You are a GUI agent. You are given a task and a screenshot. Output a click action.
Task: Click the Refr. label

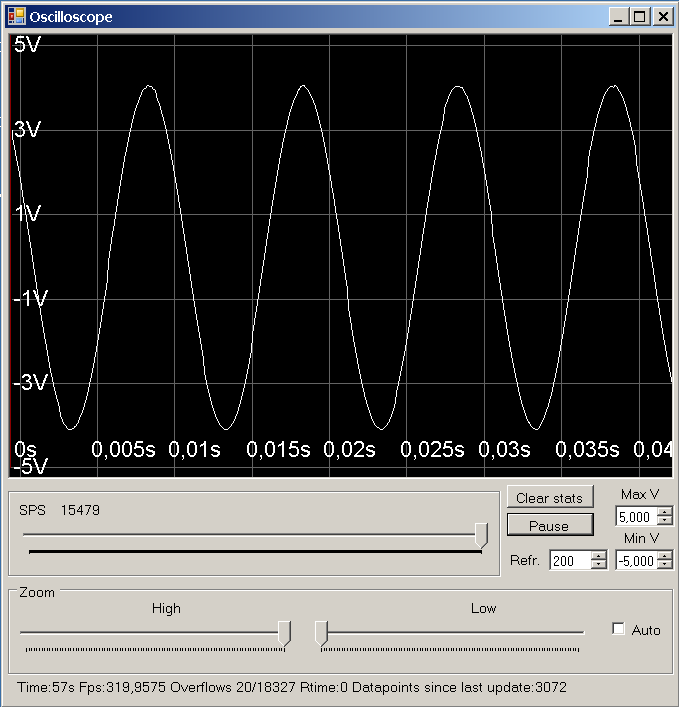[x=525, y=560]
